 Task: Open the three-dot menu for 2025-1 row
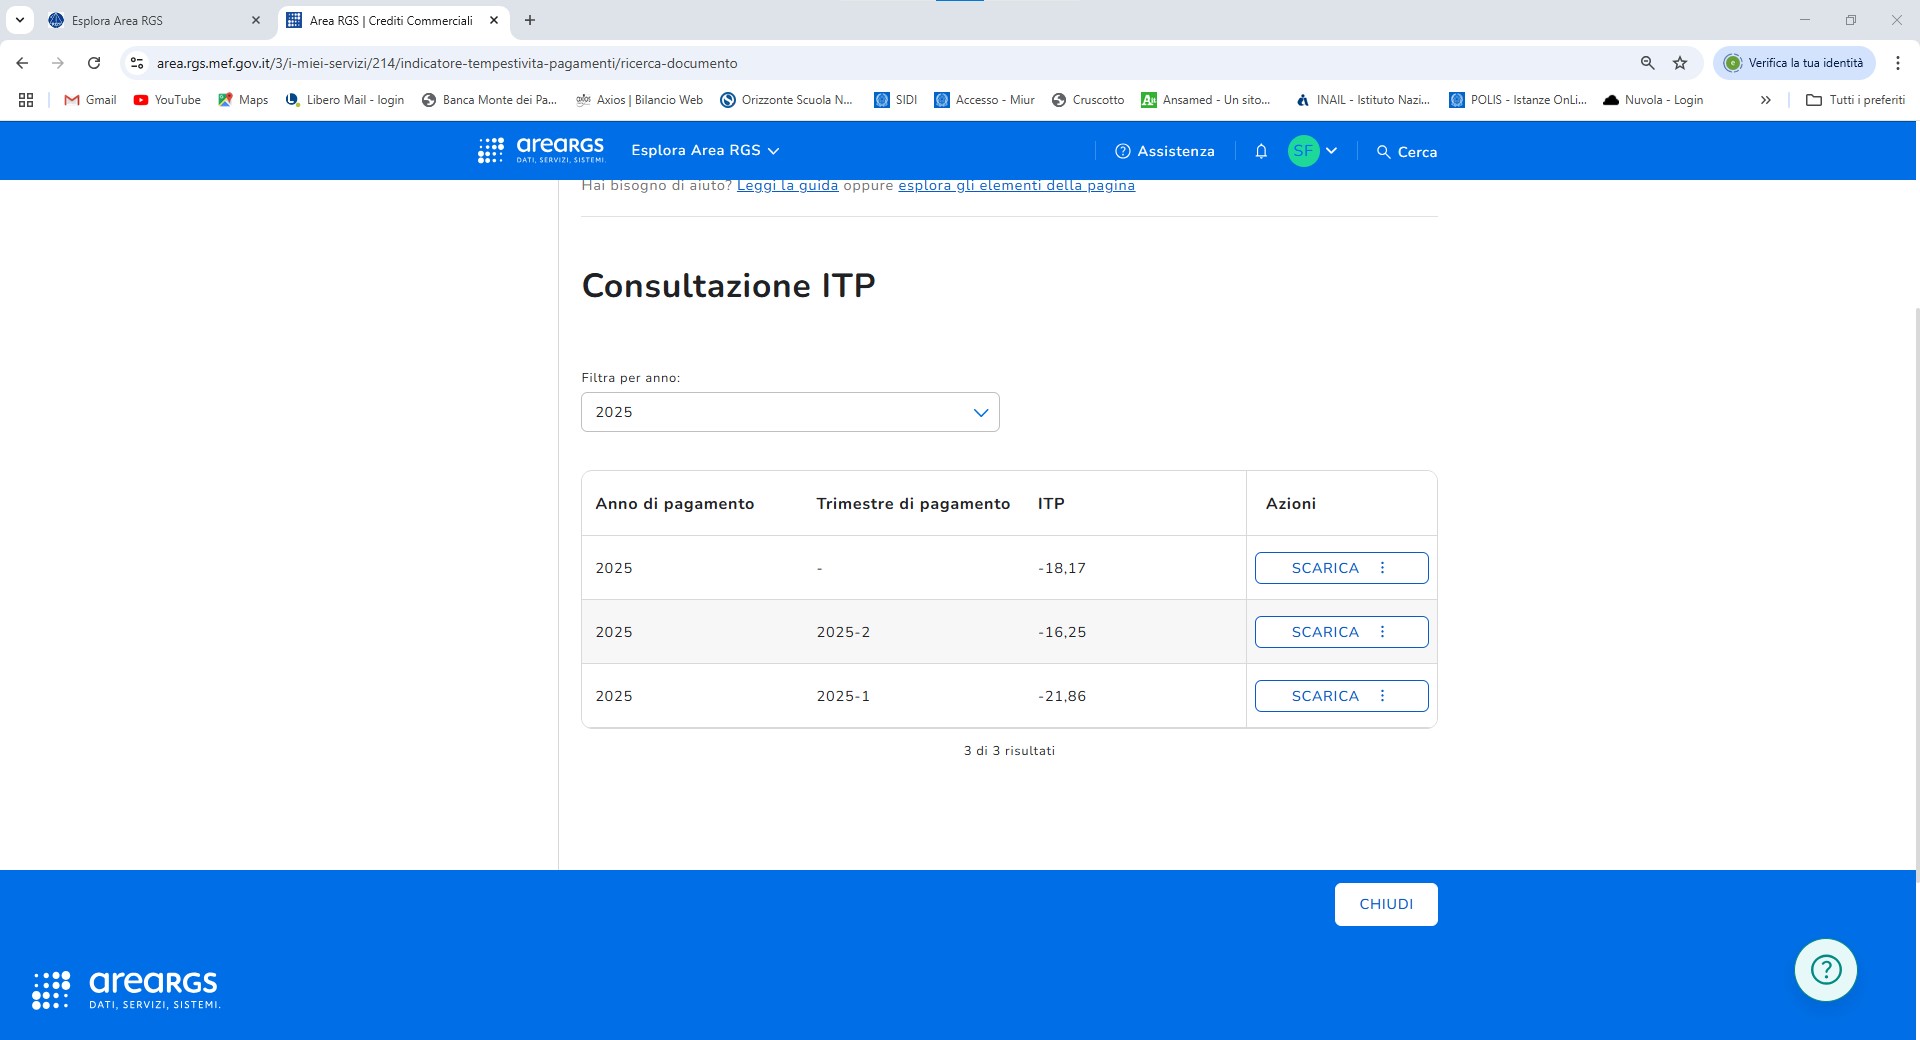click(x=1383, y=696)
